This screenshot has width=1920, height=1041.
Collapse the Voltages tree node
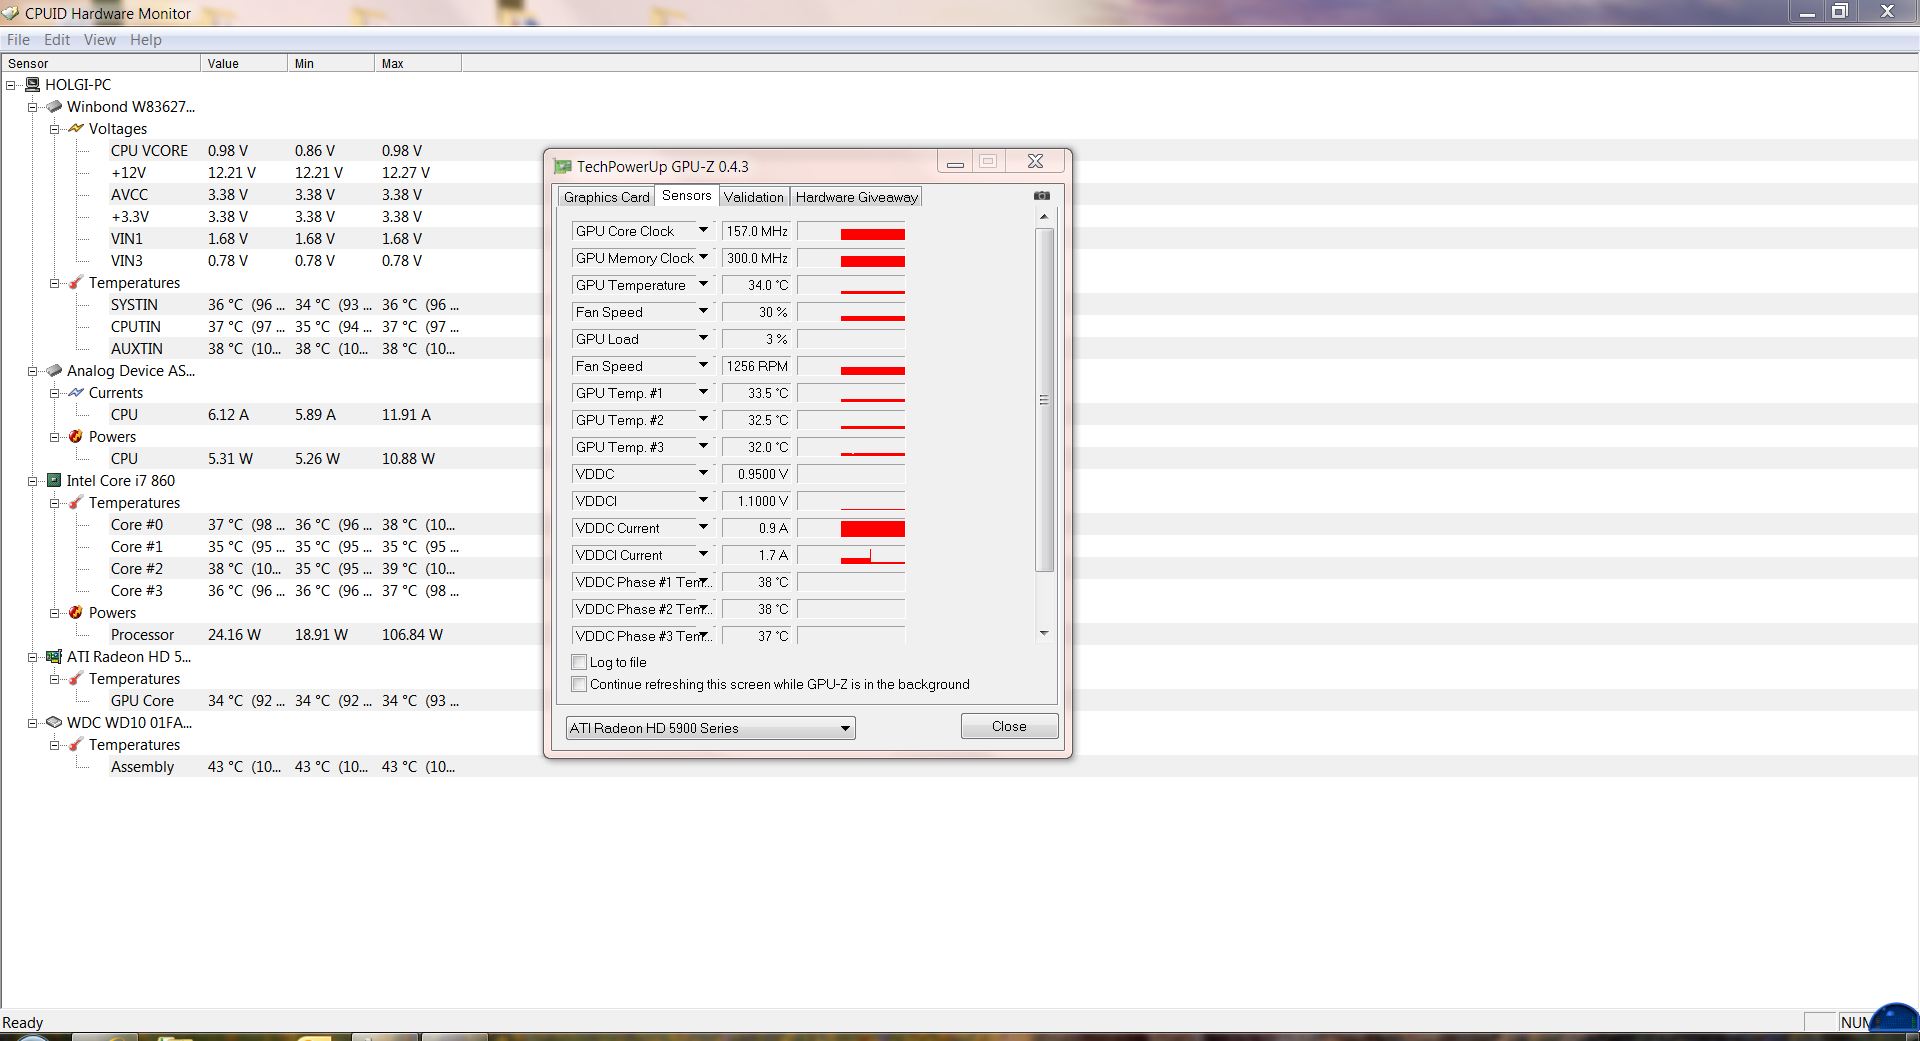click(55, 129)
